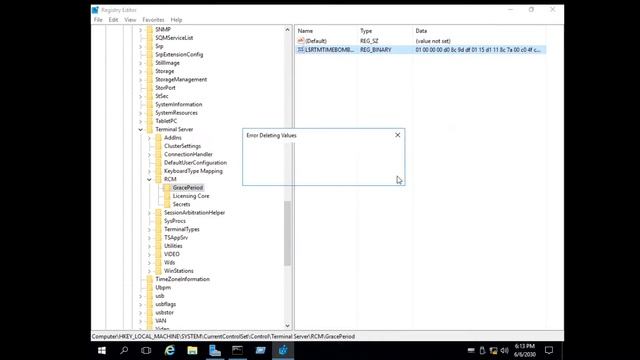The width and height of the screenshot is (640, 360).
Task: Open File Explorer from taskbar
Action: pyautogui.click(x=192, y=350)
